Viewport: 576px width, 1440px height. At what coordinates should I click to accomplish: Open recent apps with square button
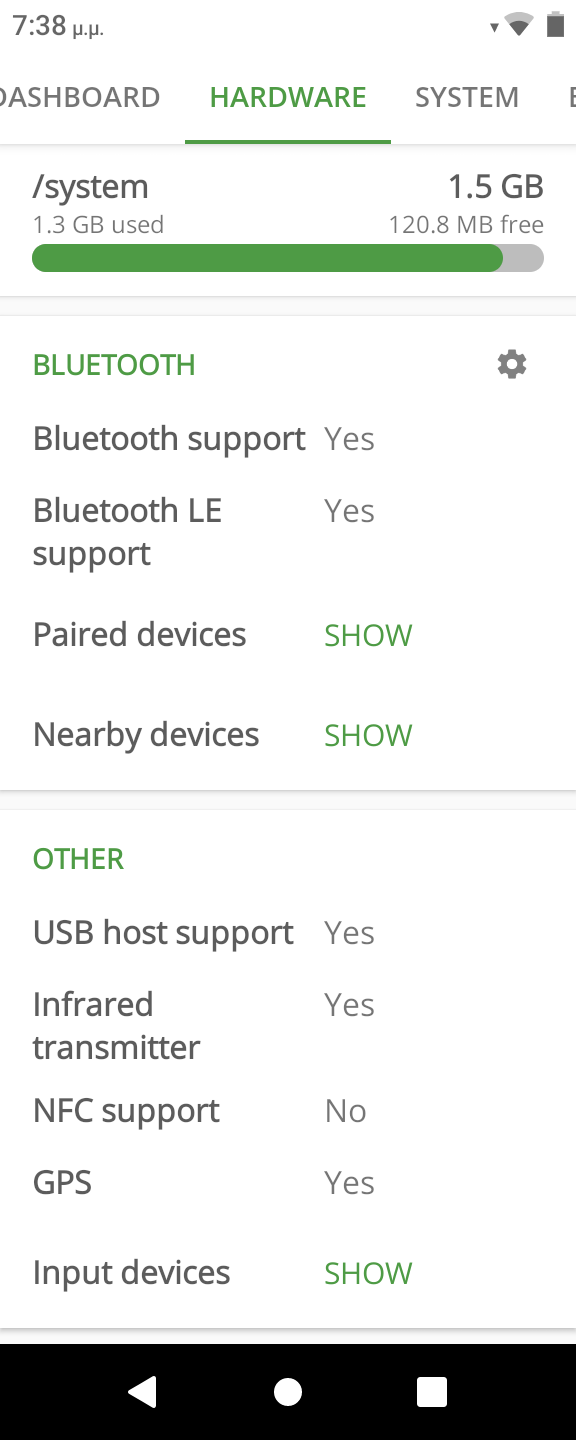[x=432, y=1391]
